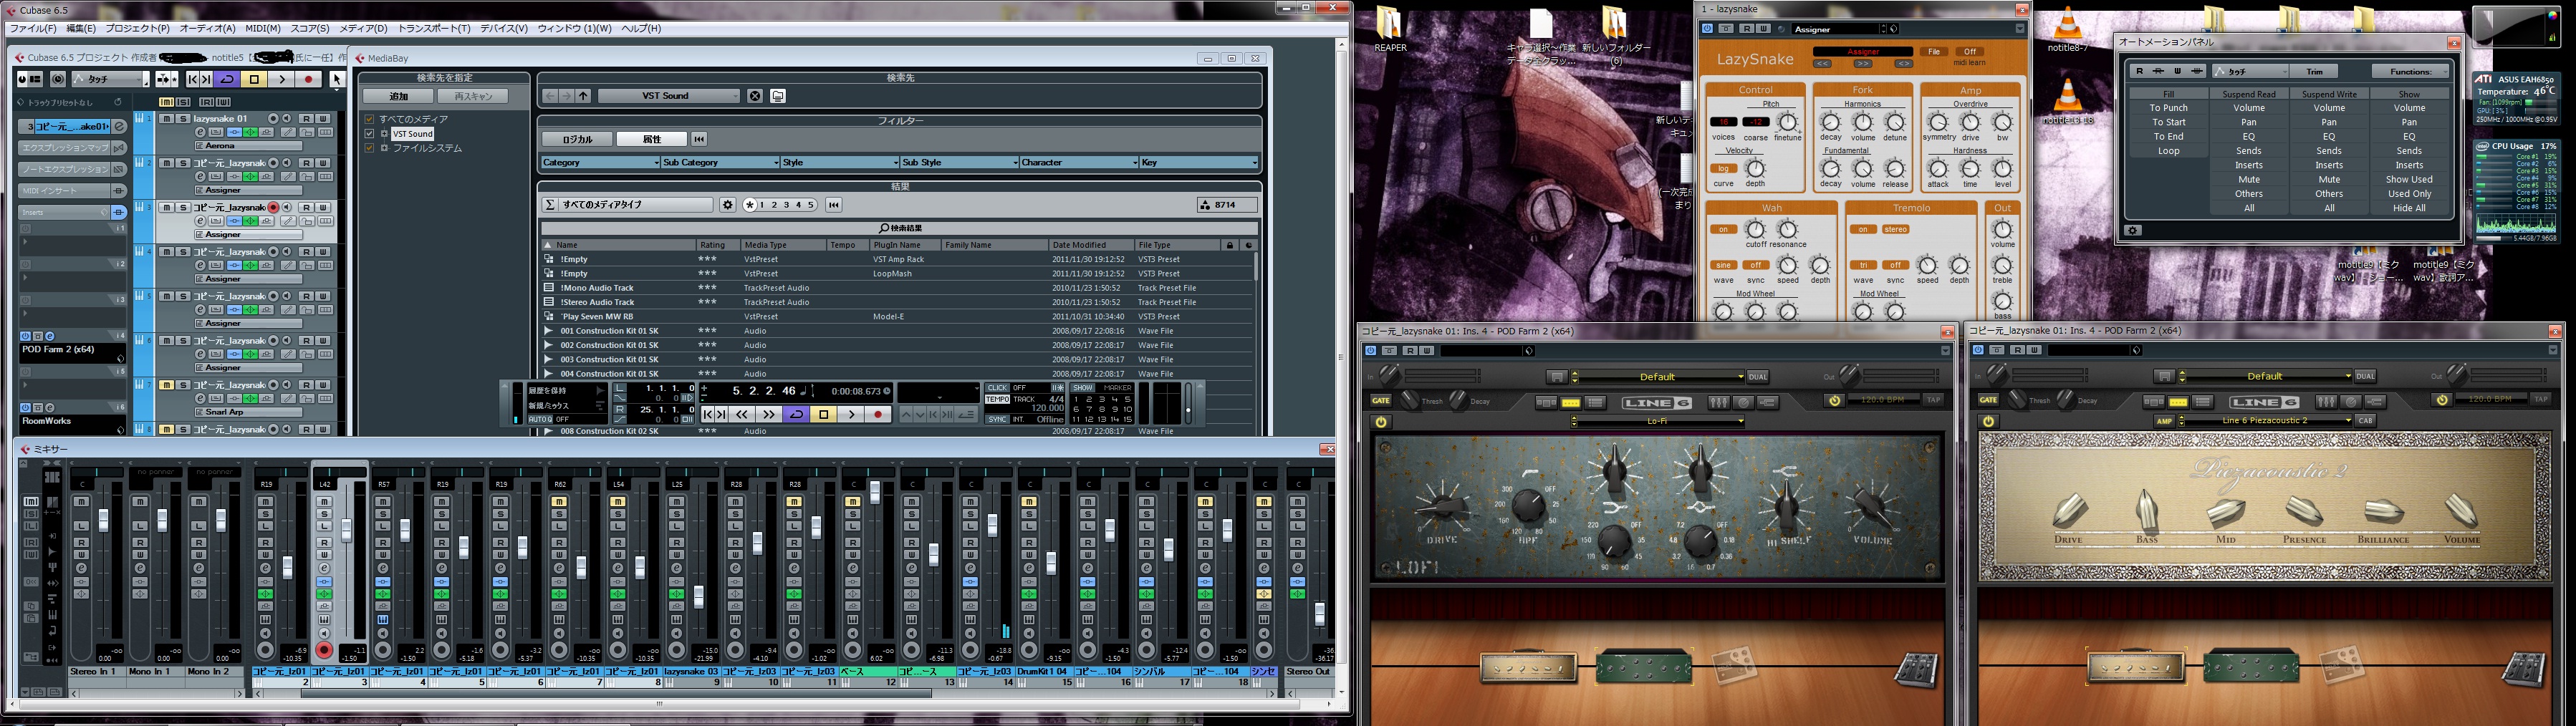Open the Category filter dropdown in MediaBay
This screenshot has width=2576, height=726.
click(x=600, y=163)
